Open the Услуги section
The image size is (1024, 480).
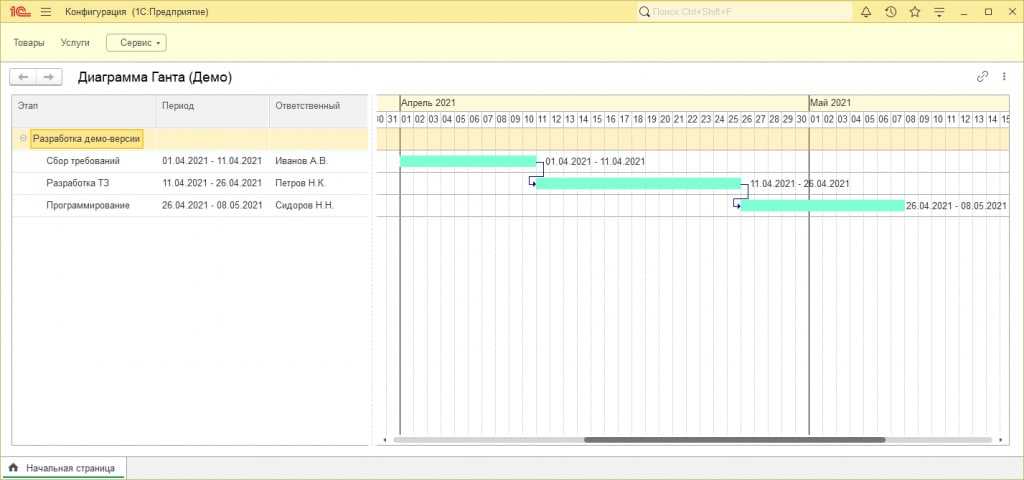(75, 43)
